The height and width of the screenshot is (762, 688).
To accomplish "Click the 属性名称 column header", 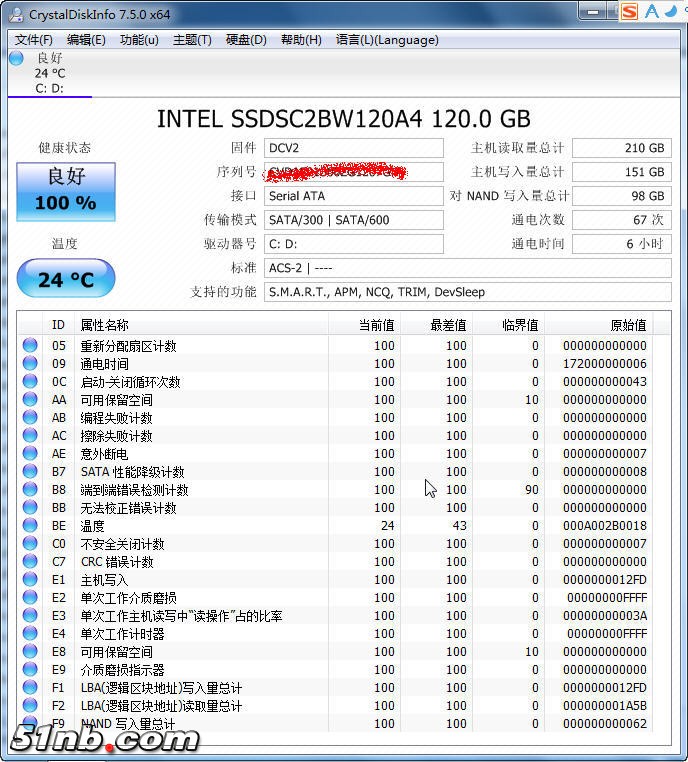I will (x=105, y=325).
